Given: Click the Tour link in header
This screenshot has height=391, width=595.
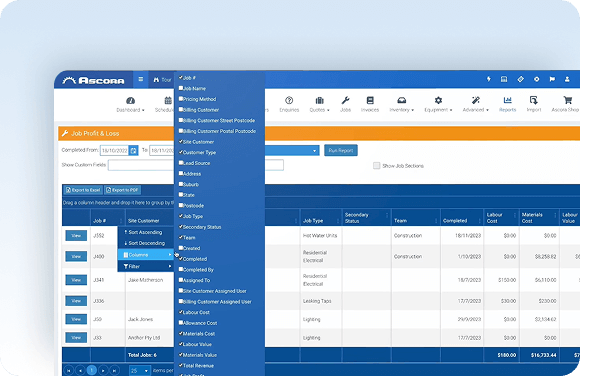Looking at the screenshot, I should click(162, 80).
